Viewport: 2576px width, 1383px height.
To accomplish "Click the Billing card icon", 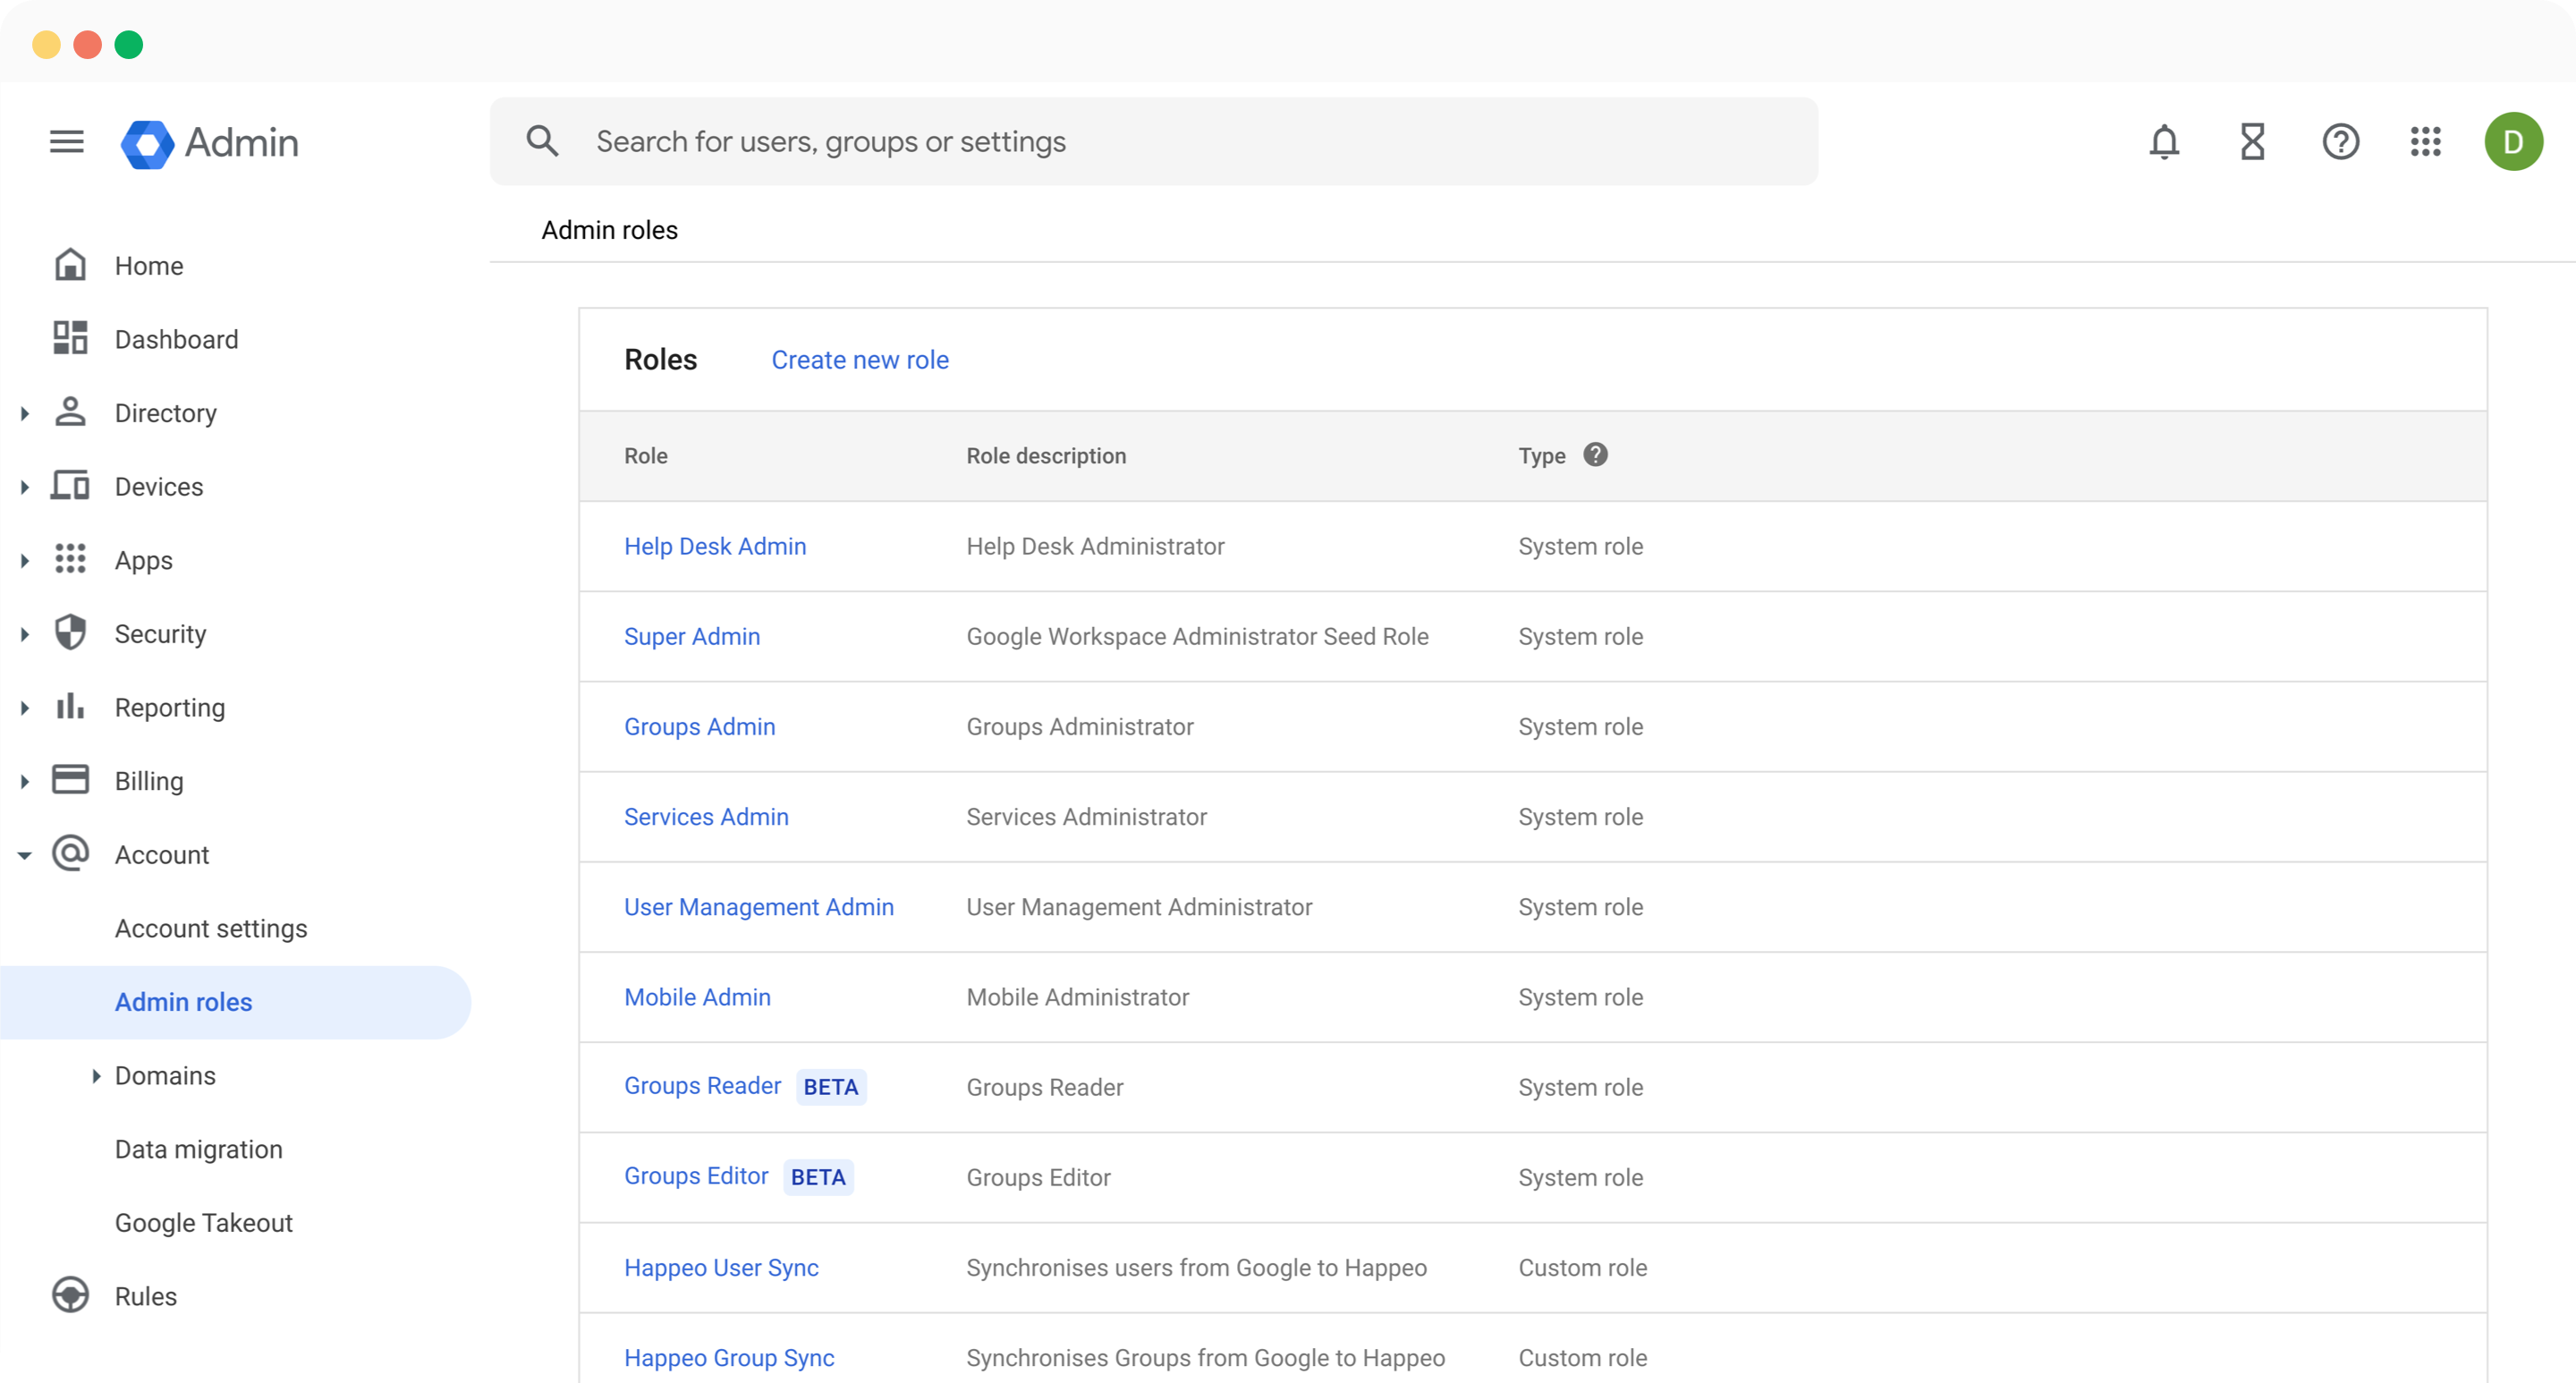I will click(70, 779).
